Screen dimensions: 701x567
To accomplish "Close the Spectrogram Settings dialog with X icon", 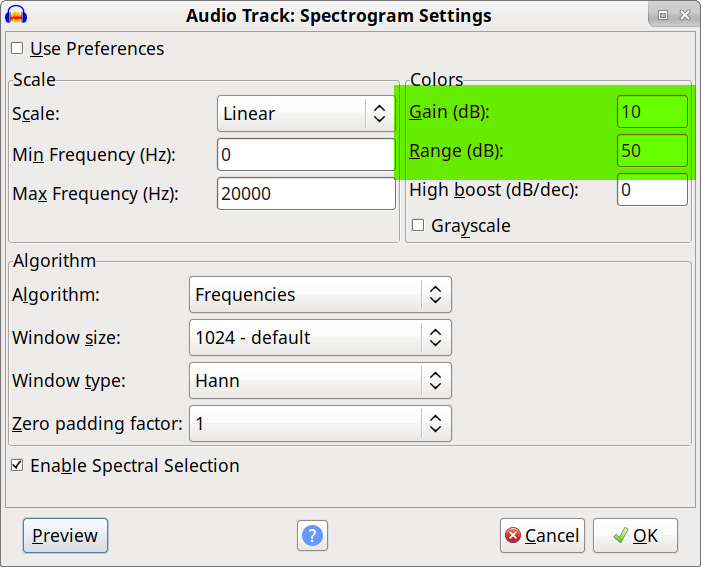I will [x=684, y=15].
